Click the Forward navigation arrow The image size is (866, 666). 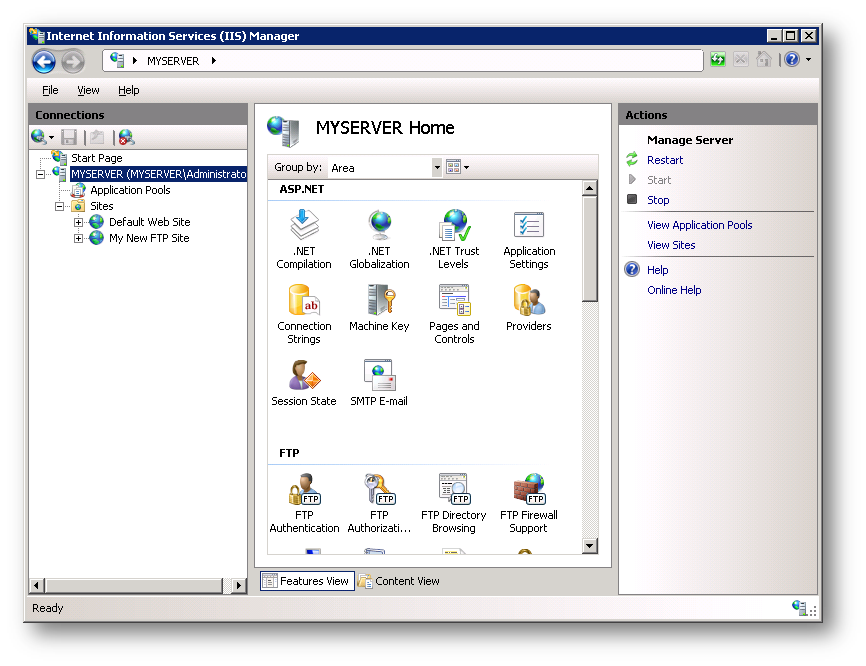[x=73, y=61]
